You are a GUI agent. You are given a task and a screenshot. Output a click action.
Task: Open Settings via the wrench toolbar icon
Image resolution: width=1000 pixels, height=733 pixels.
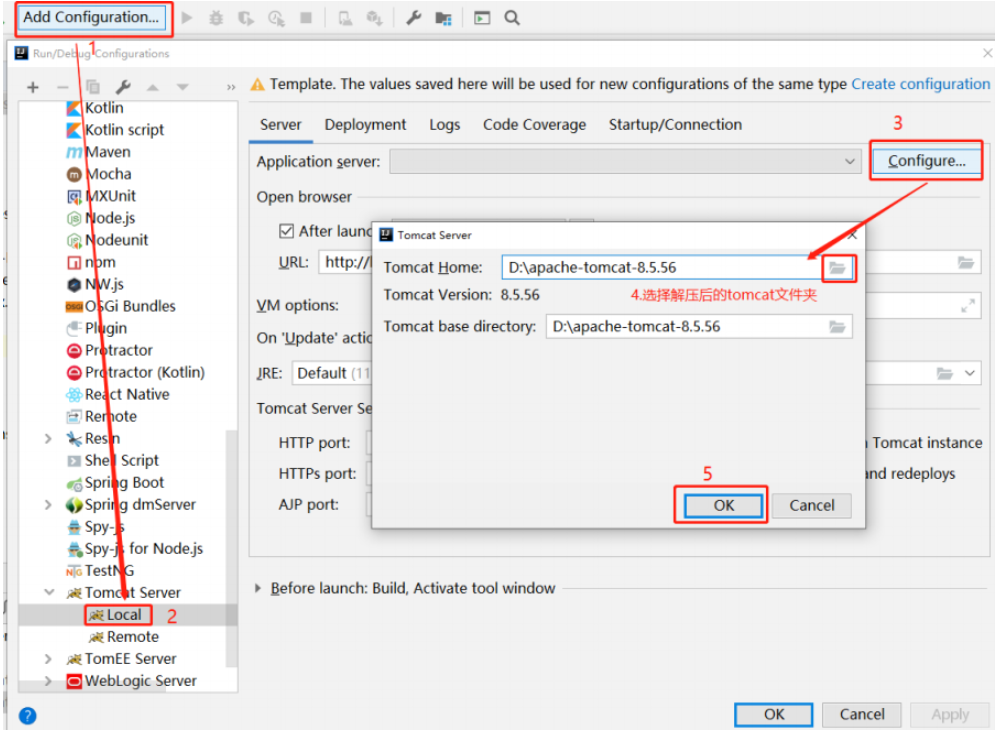point(414,18)
